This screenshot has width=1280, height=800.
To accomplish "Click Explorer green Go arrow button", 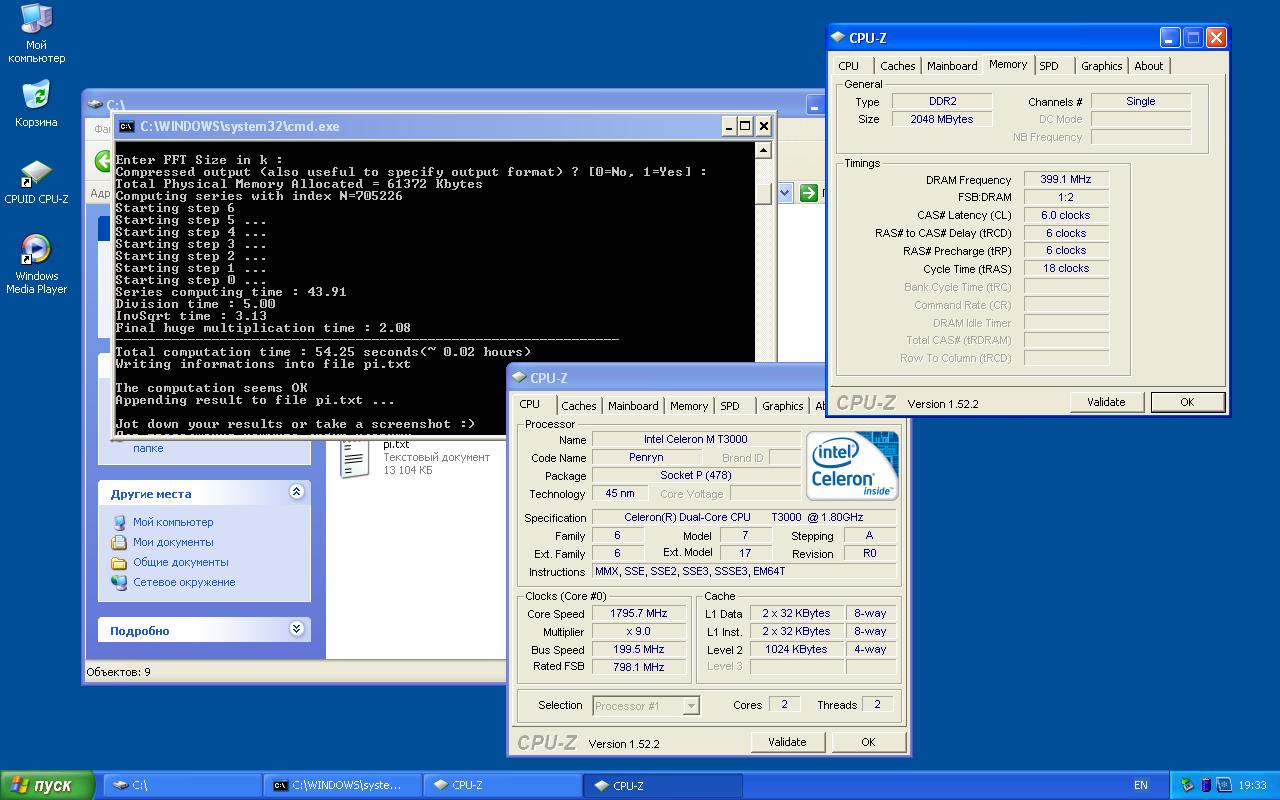I will (x=808, y=193).
